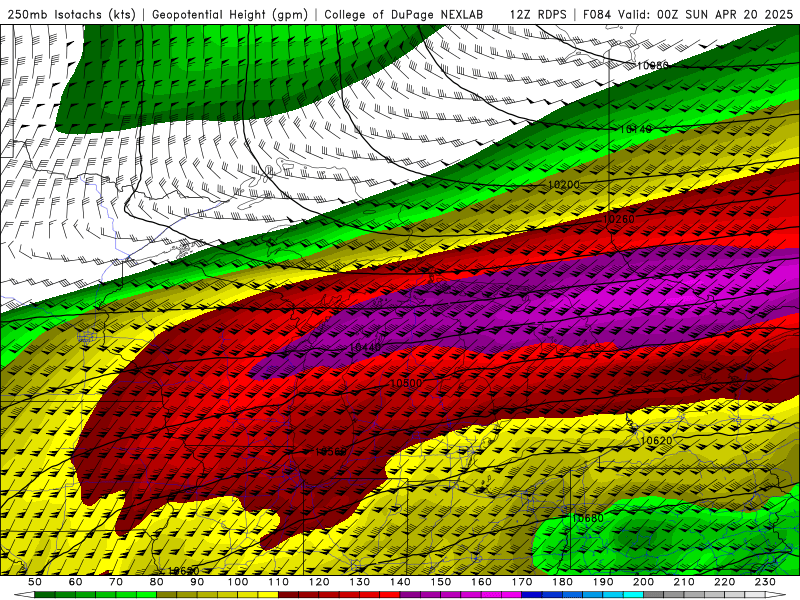Click 'Valid: 00Z SUN APR 20 2025' text
Image resolution: width=800 pixels, height=600 pixels.
tap(706, 15)
